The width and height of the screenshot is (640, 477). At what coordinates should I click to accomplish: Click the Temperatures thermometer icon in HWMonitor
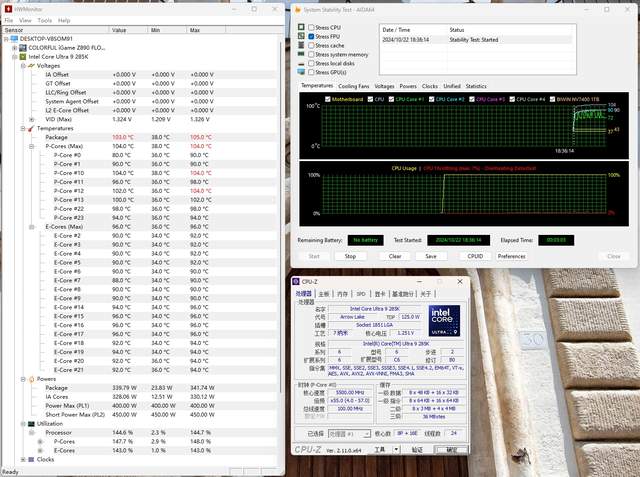31,129
